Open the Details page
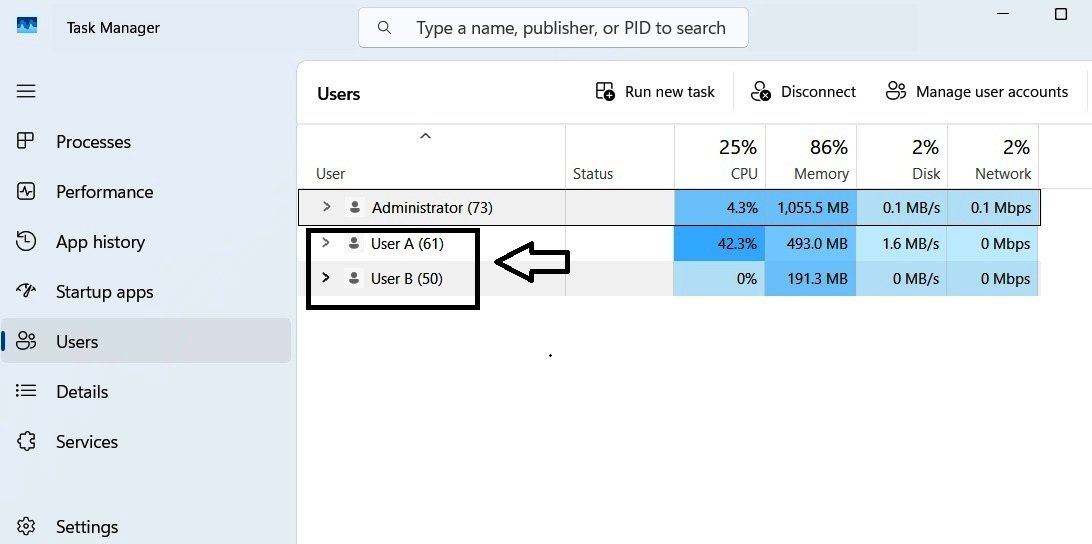The width and height of the screenshot is (1092, 544). [82, 391]
